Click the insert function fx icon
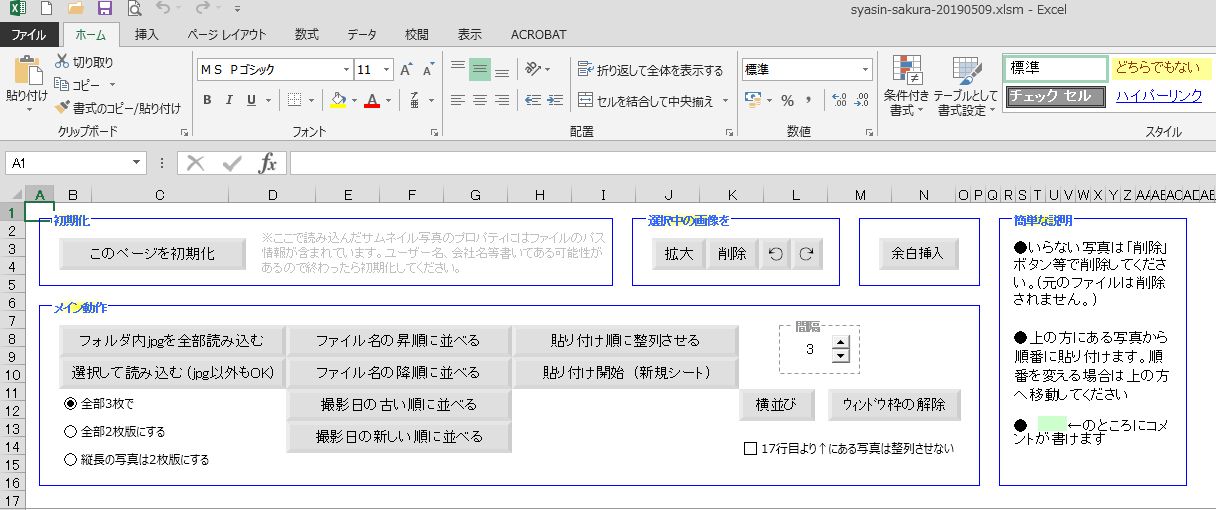This screenshot has height=510, width=1216. click(x=267, y=163)
